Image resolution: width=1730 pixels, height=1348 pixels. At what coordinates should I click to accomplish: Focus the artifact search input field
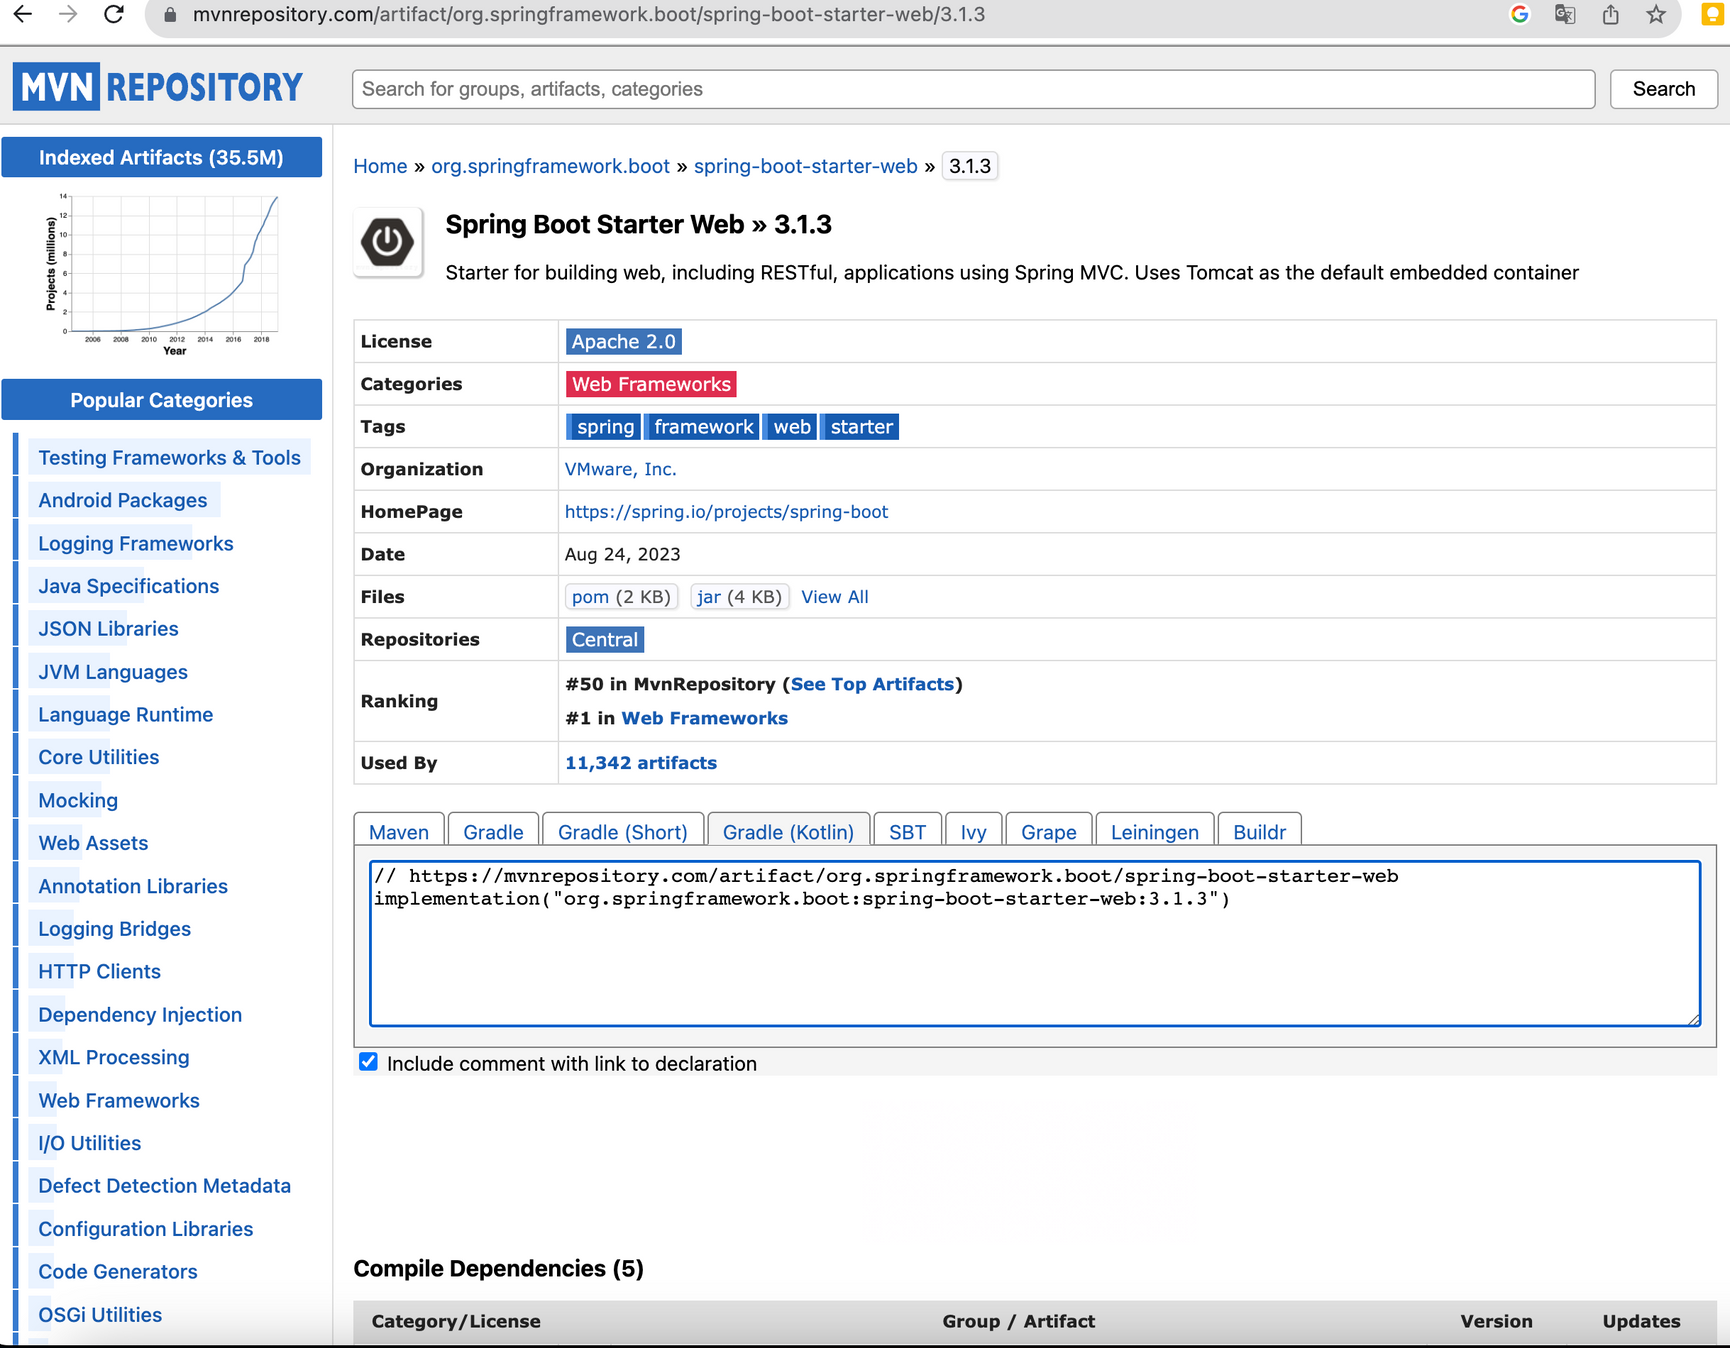pos(973,89)
